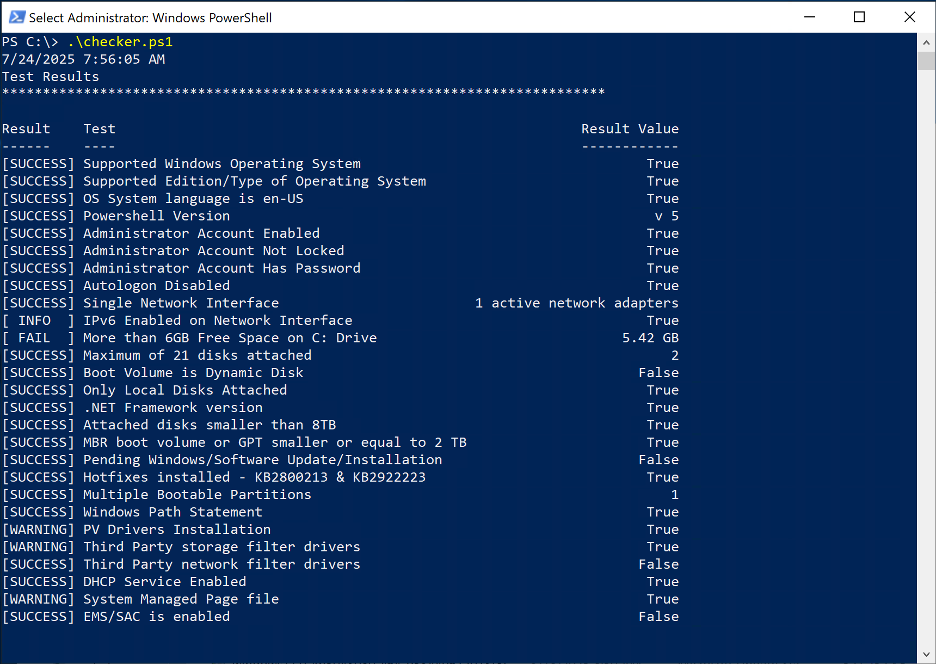Click the 'Result Value' column header
This screenshot has height=664, width=936.
(x=629, y=129)
